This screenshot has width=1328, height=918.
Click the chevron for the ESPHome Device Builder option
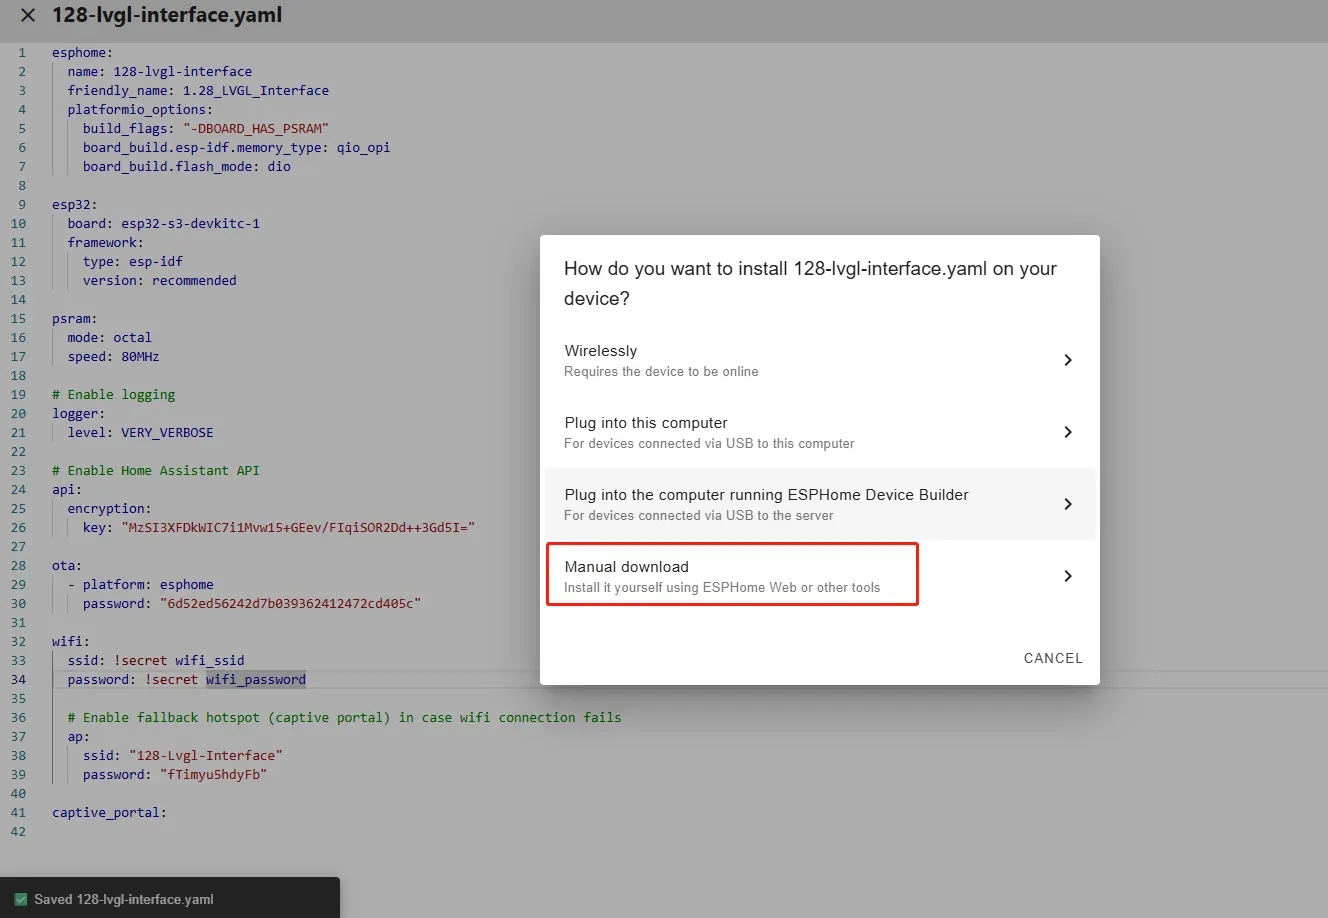click(1067, 504)
